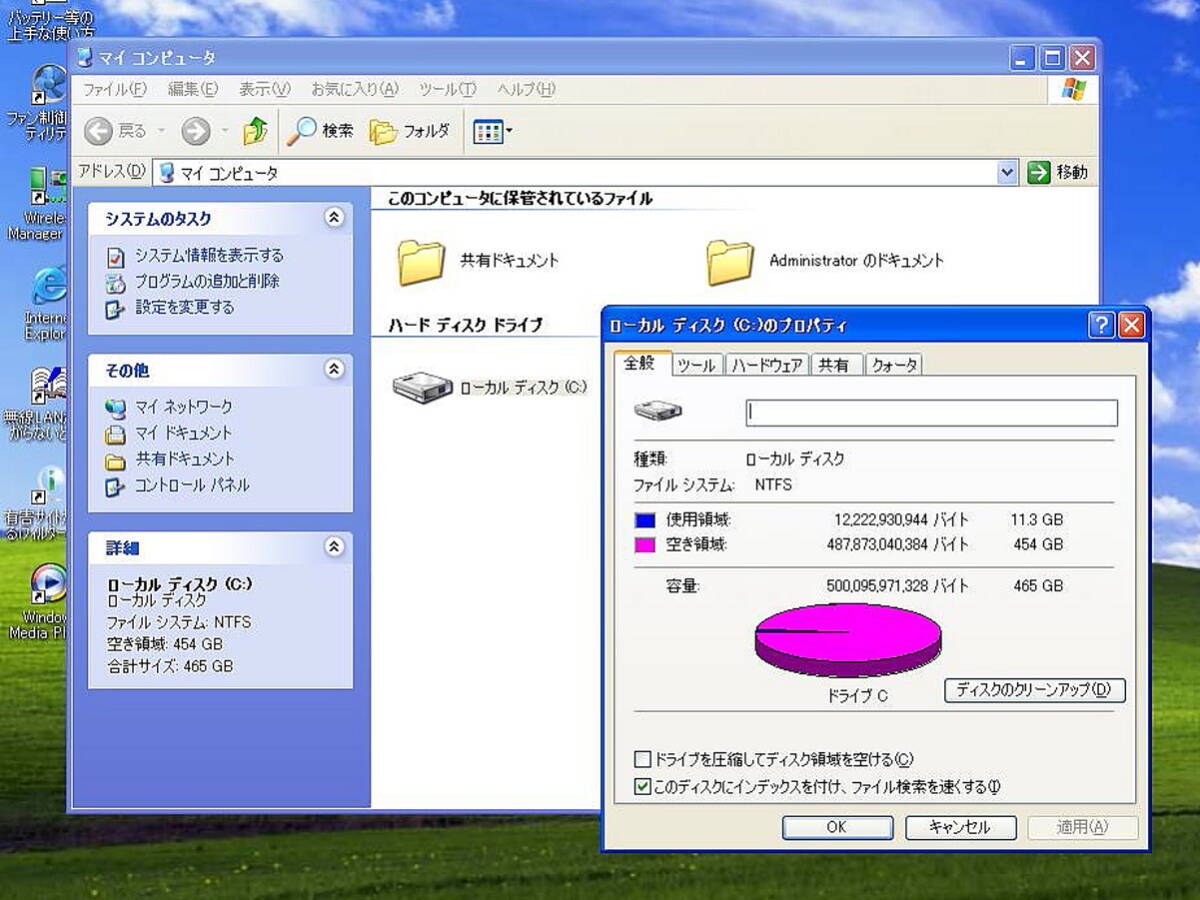This screenshot has width=1200, height=900.
Task: Click the コントロール パネル link
Action: click(192, 486)
